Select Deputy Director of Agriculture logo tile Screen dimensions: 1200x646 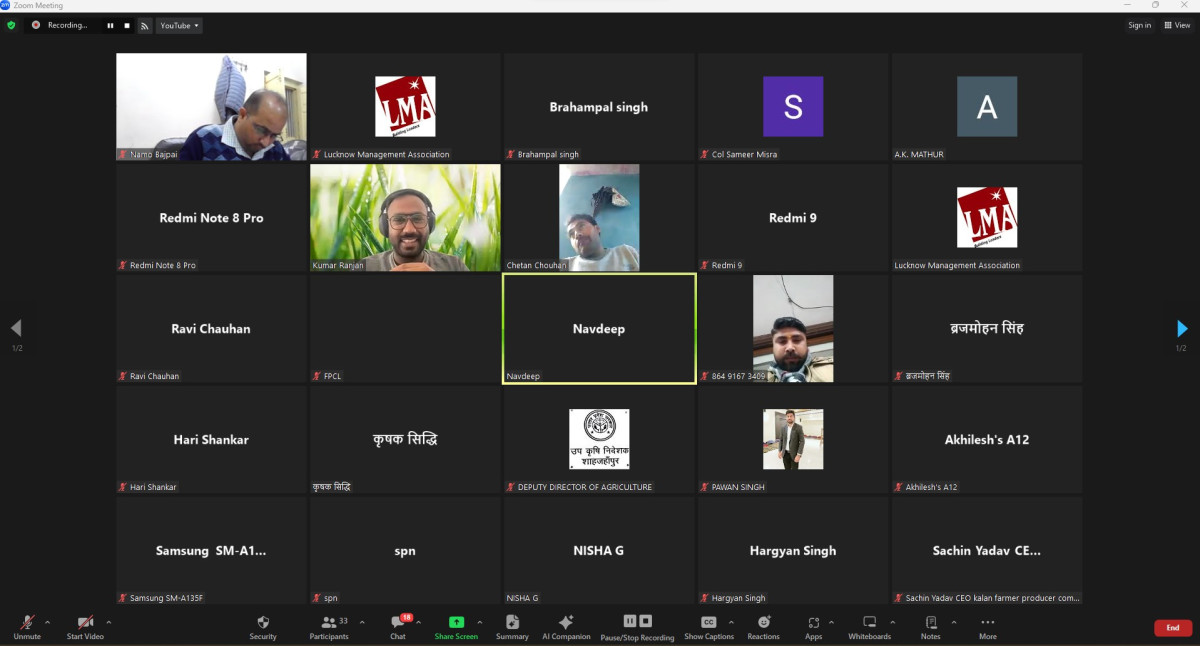click(599, 440)
